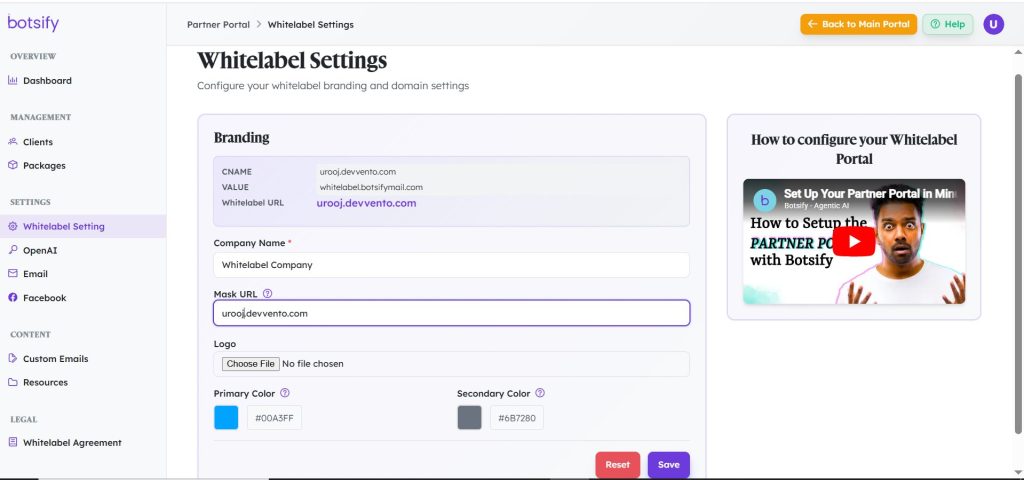Click the Clients people icon
Screen dimensions: 1024x480
pyautogui.click(x=12, y=142)
